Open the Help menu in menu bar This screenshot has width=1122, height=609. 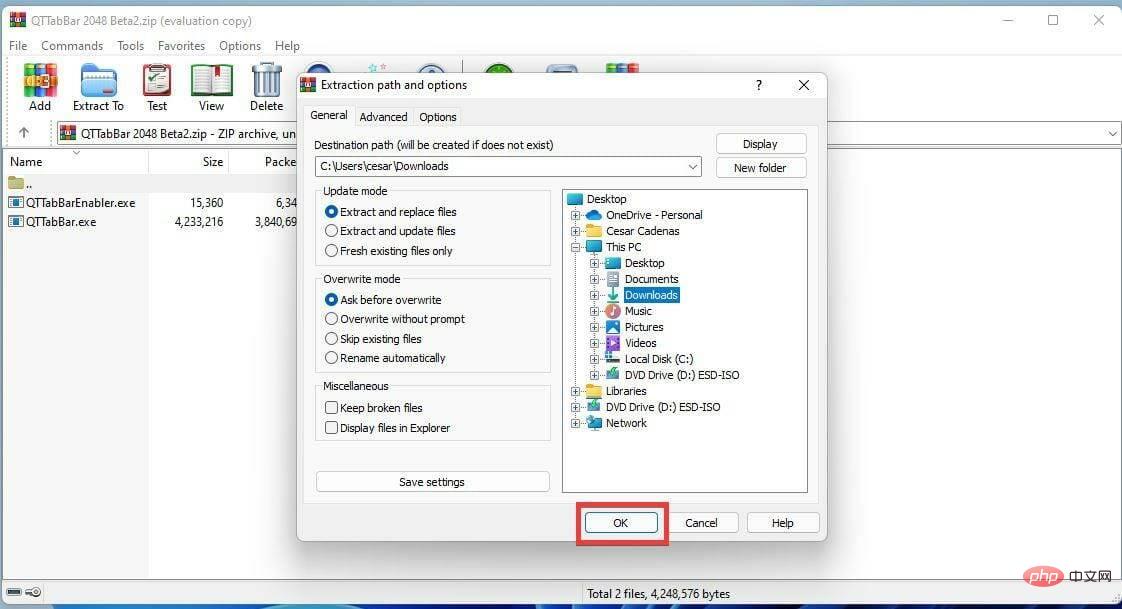[288, 46]
